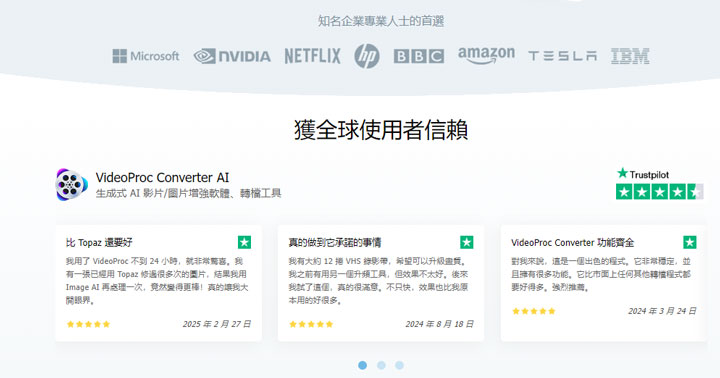Screen dimensions: 720x378
Task: Click green Trustpilot star on Topaz review card
Action: [244, 242]
